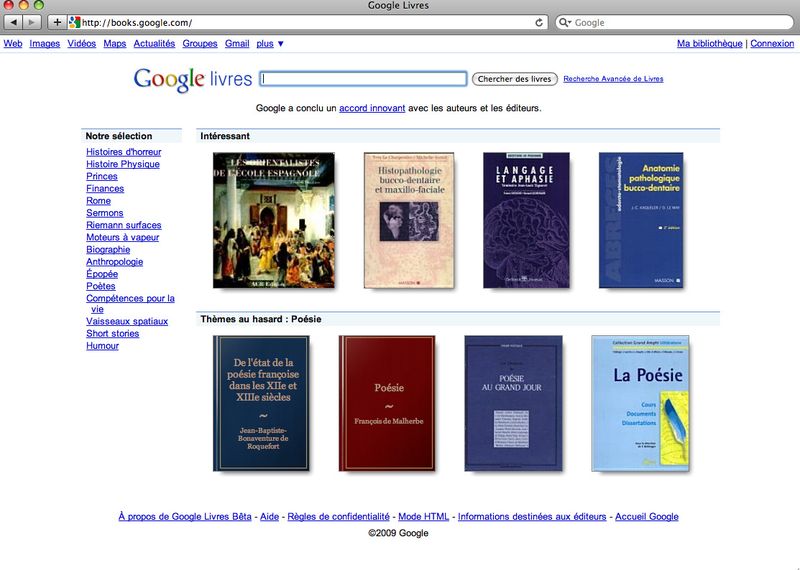Image resolution: width=800 pixels, height=570 pixels.
Task: Go back with the browser back arrow
Action: point(13,22)
